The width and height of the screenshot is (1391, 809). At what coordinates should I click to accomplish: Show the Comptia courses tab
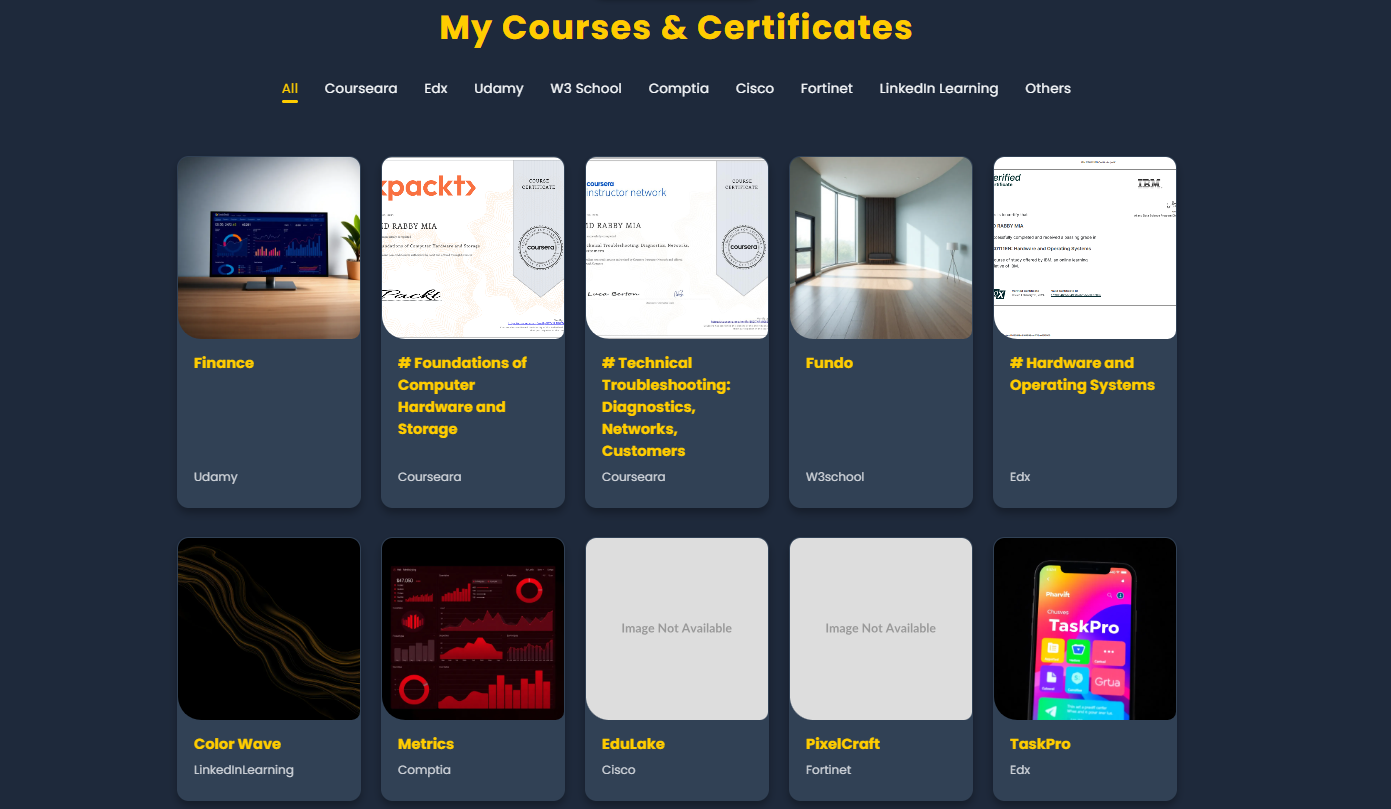pyautogui.click(x=678, y=88)
